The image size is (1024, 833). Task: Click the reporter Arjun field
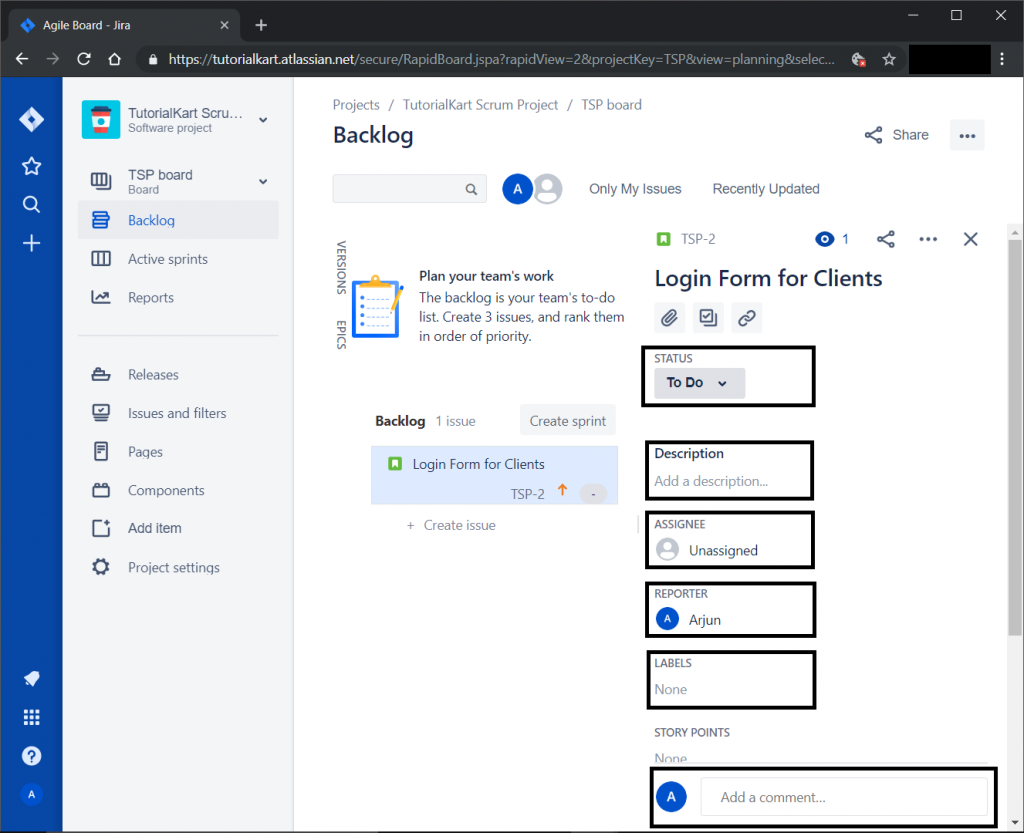pyautogui.click(x=688, y=619)
